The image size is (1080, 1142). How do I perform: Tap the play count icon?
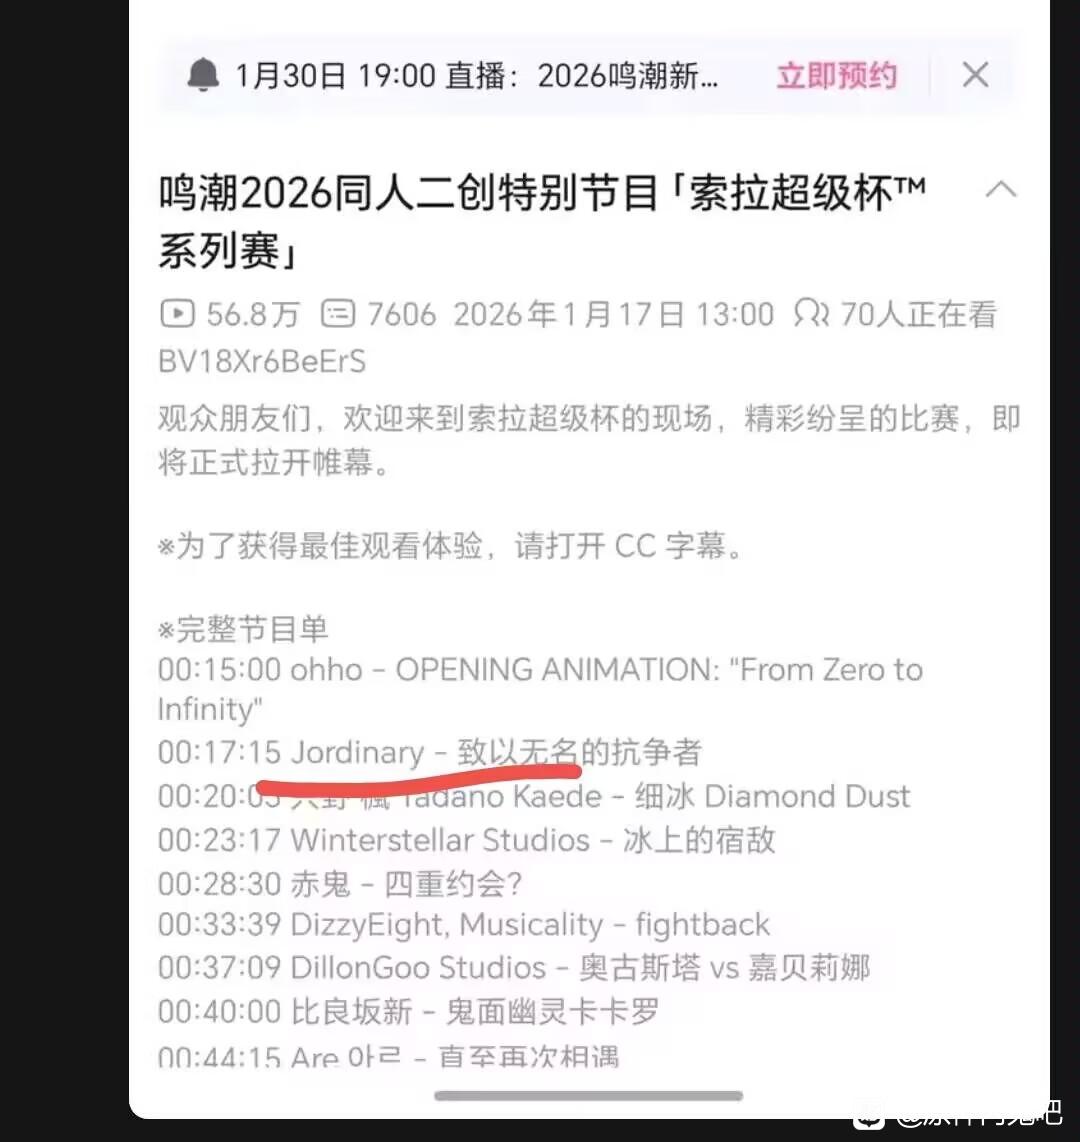(x=177, y=315)
